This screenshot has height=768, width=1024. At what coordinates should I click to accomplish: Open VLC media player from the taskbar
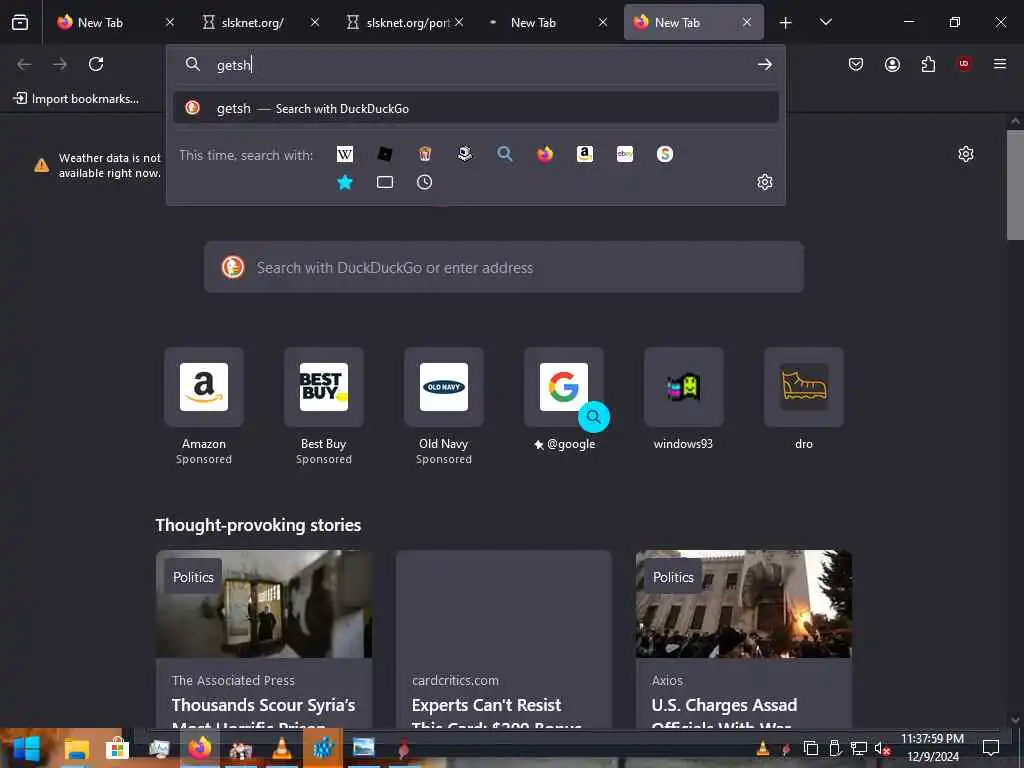281,748
